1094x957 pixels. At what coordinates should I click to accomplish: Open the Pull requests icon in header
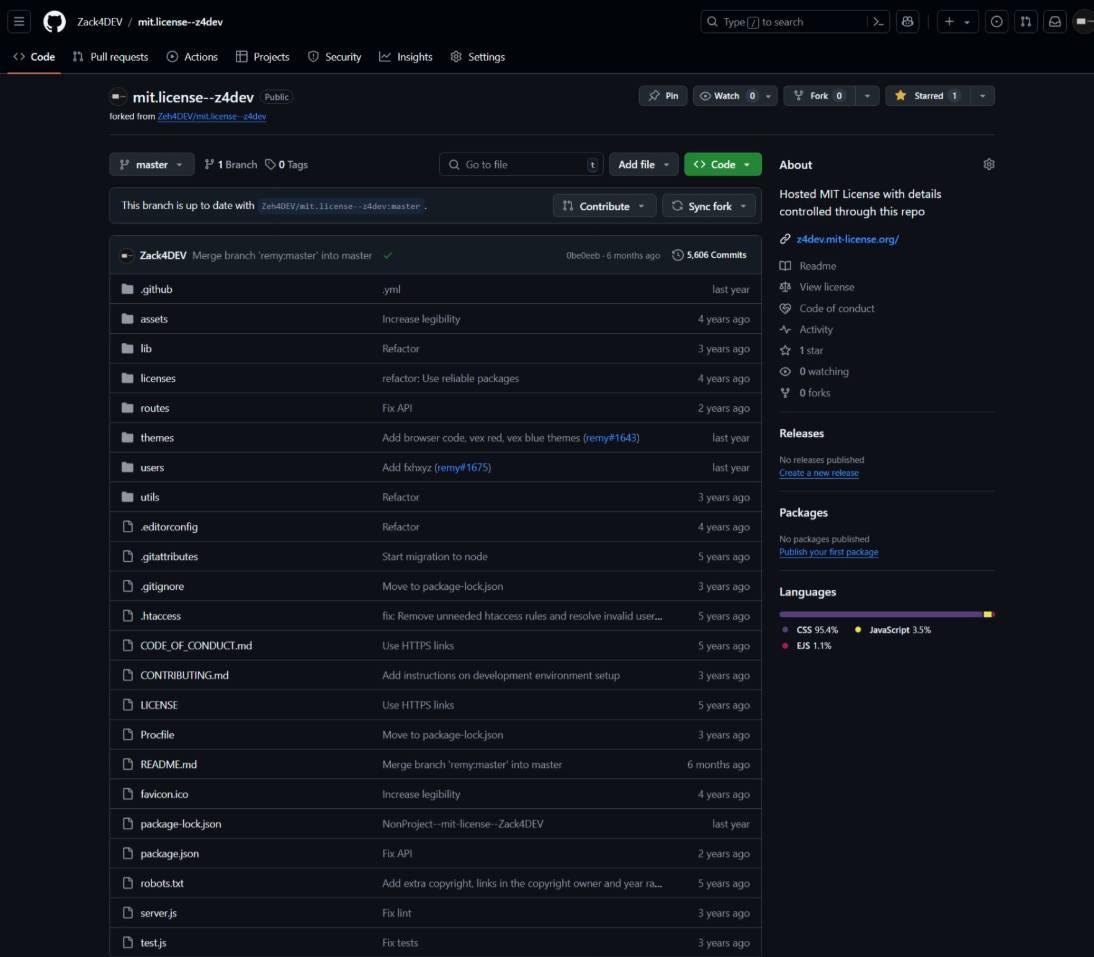(x=1026, y=22)
